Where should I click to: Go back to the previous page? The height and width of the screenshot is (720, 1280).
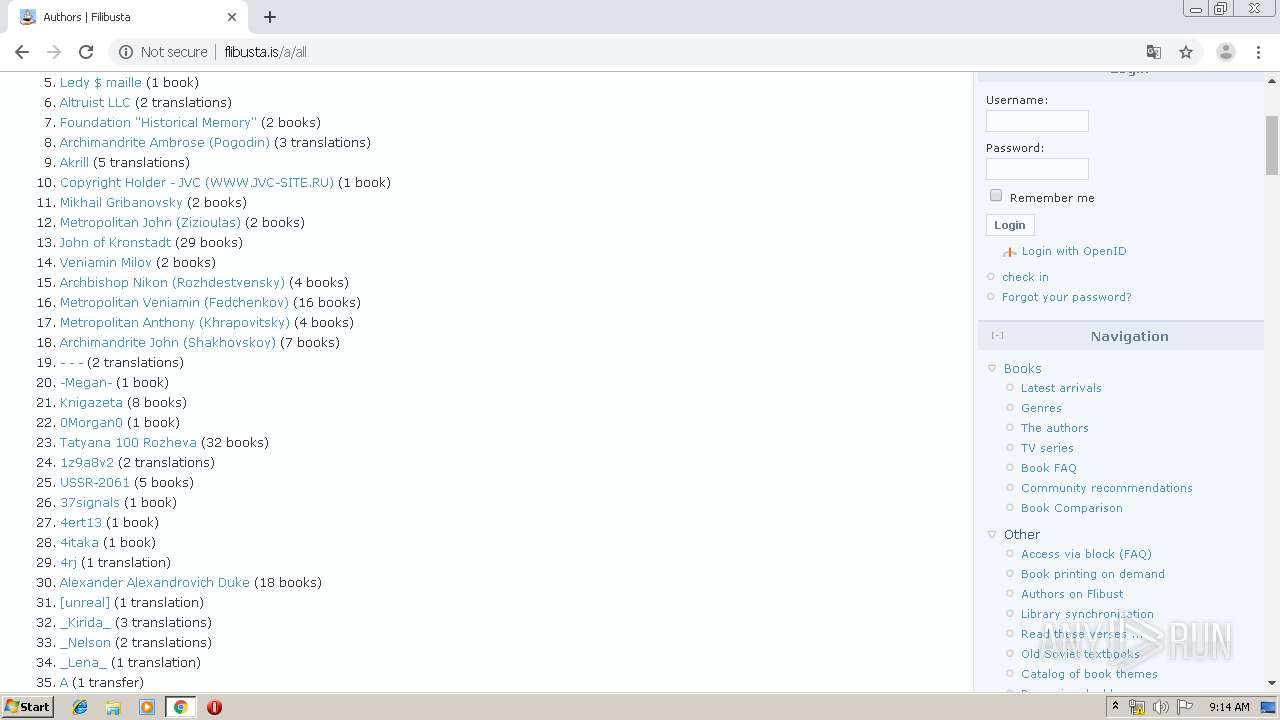click(x=22, y=52)
